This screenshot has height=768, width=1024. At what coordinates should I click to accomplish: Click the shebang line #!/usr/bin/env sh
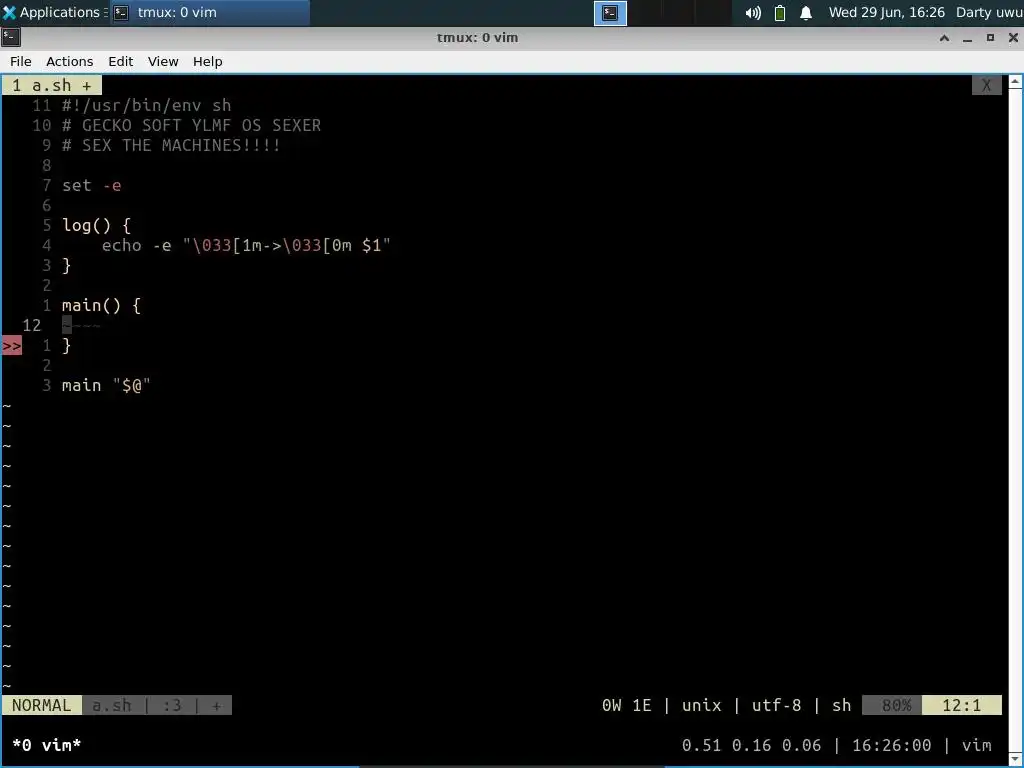(x=146, y=105)
